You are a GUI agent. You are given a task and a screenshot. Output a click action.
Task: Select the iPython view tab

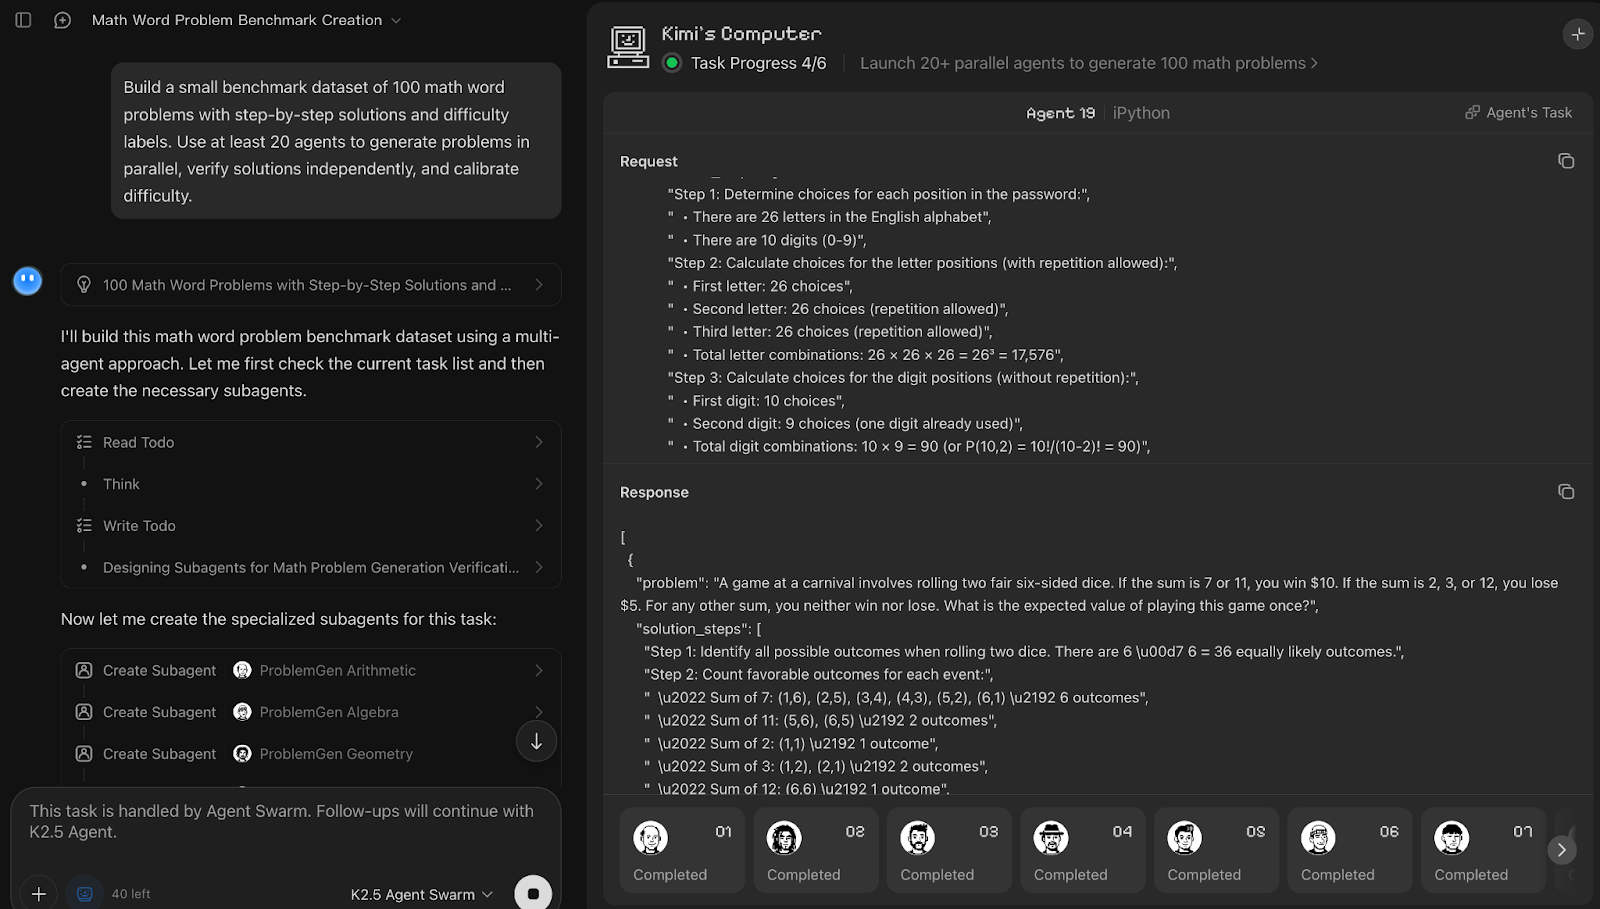point(1140,112)
